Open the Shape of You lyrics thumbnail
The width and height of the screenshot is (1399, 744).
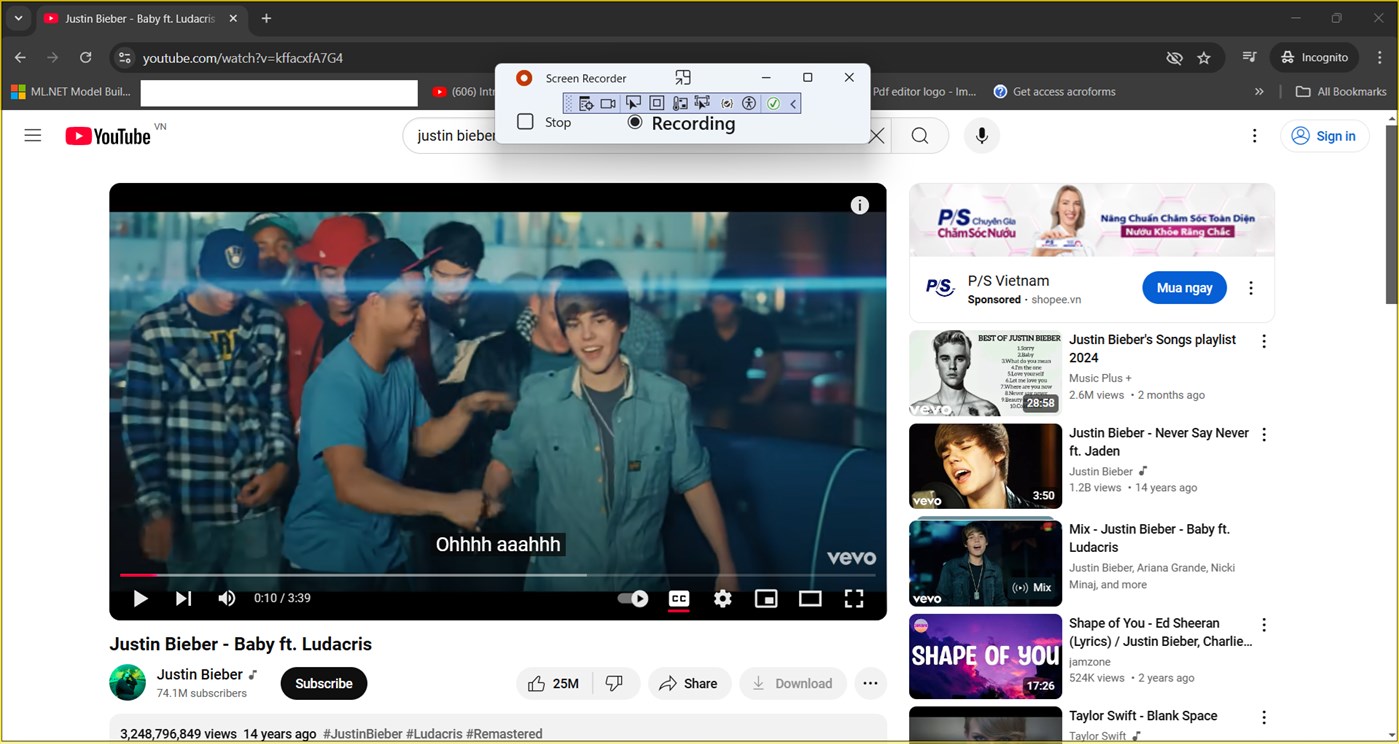pos(984,655)
